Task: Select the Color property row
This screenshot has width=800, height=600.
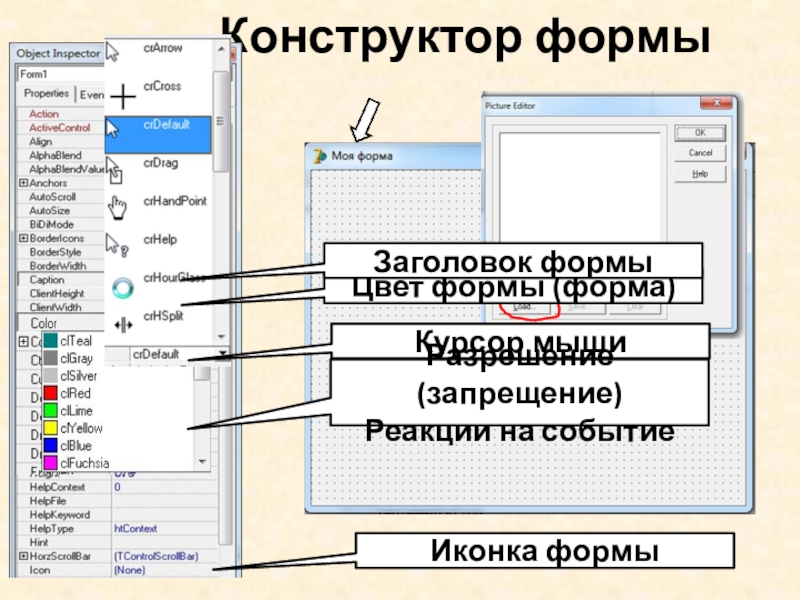Action: (x=61, y=323)
